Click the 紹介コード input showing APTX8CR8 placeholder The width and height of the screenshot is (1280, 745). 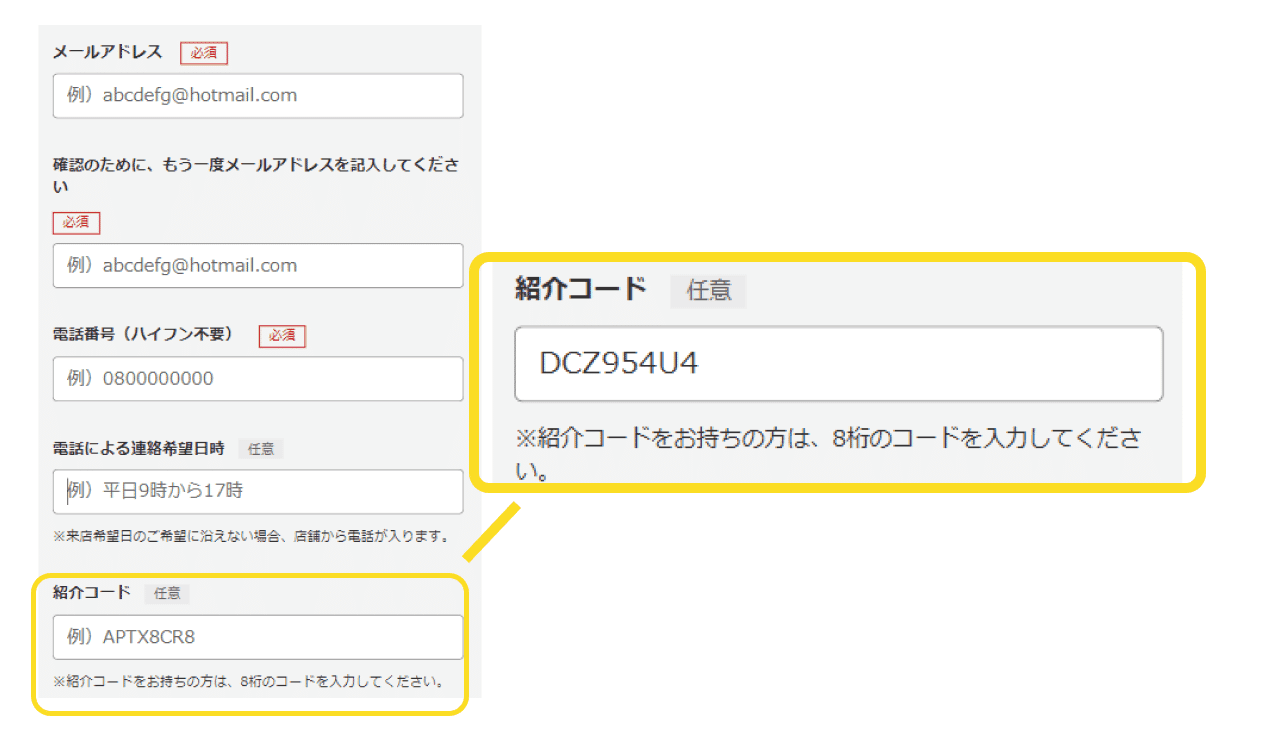point(257,637)
